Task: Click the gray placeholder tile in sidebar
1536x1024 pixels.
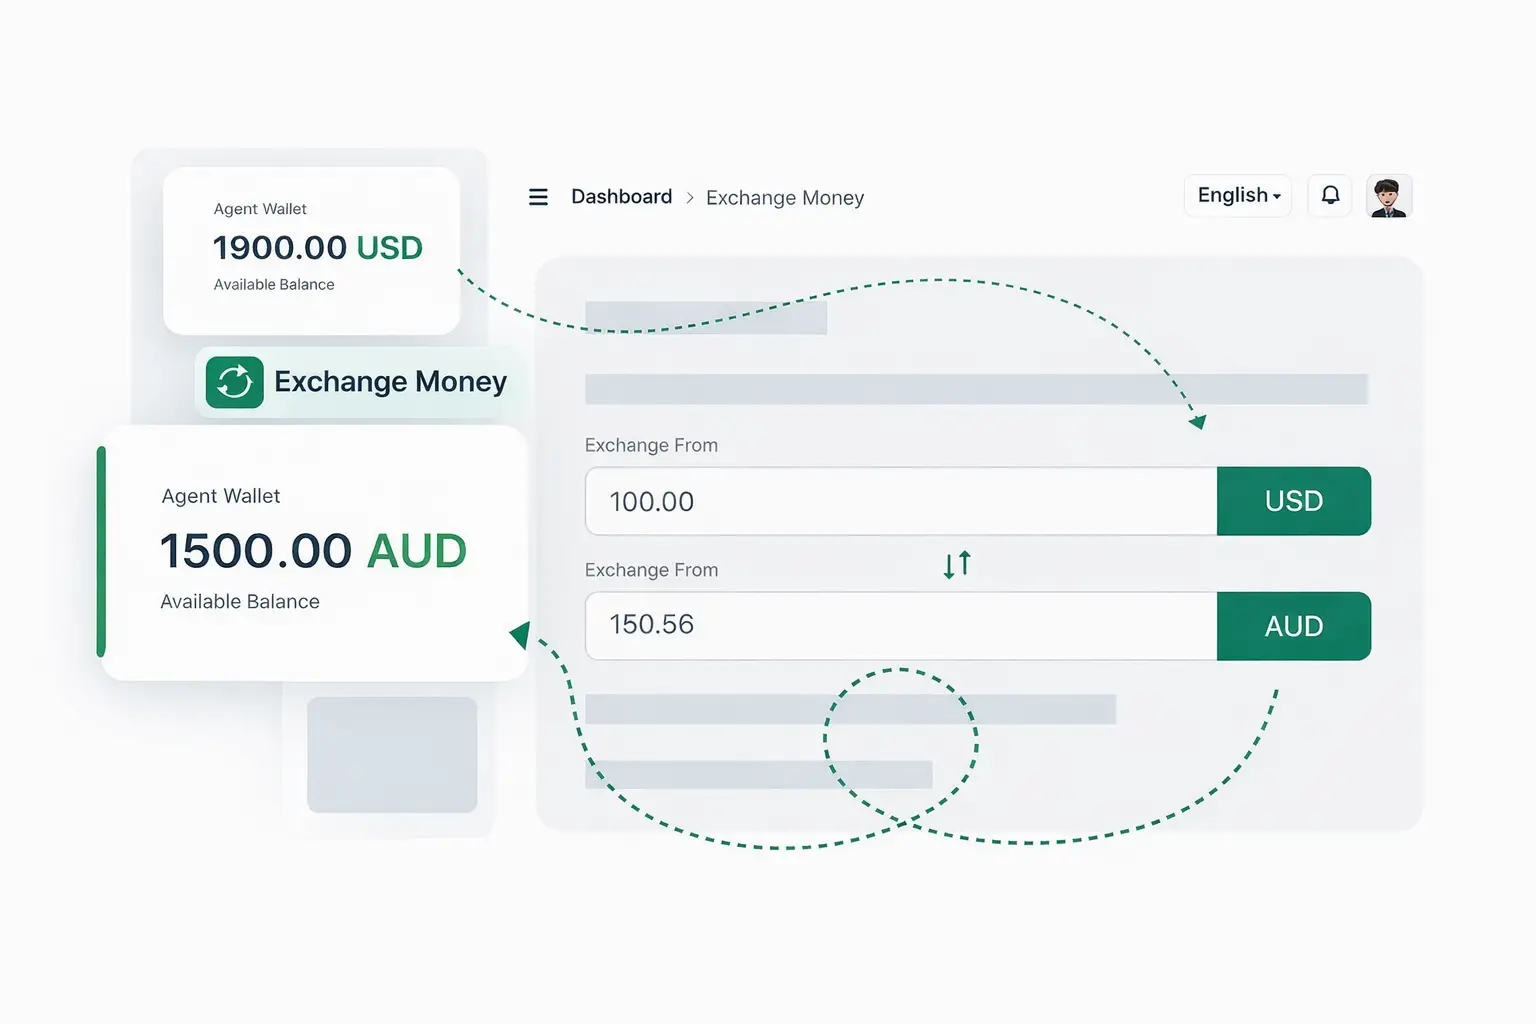Action: [x=392, y=755]
